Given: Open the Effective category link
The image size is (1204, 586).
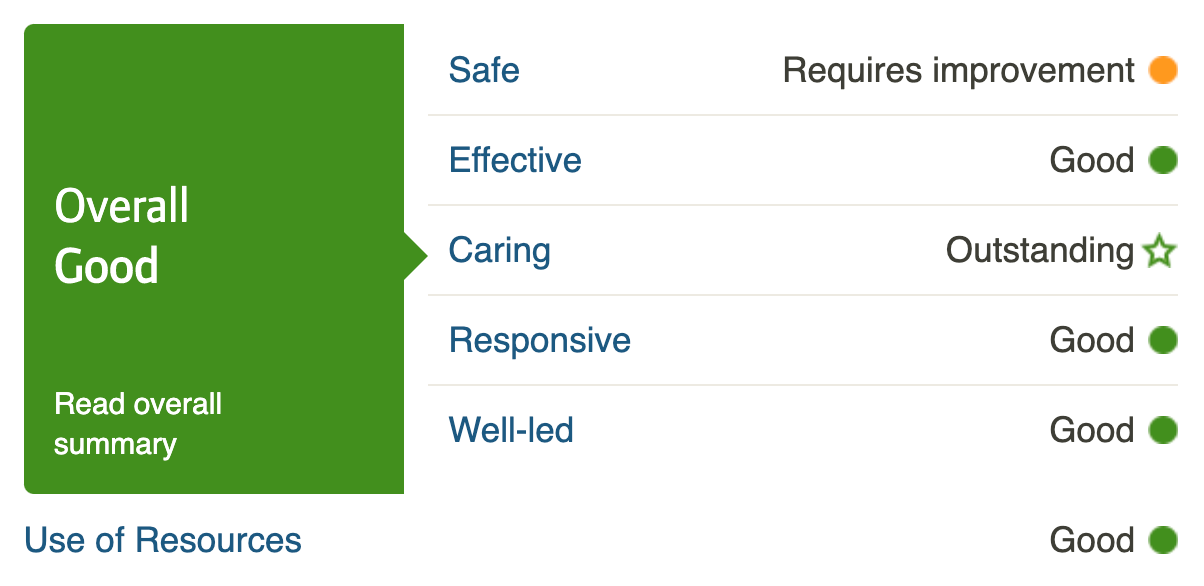Looking at the screenshot, I should 515,160.
